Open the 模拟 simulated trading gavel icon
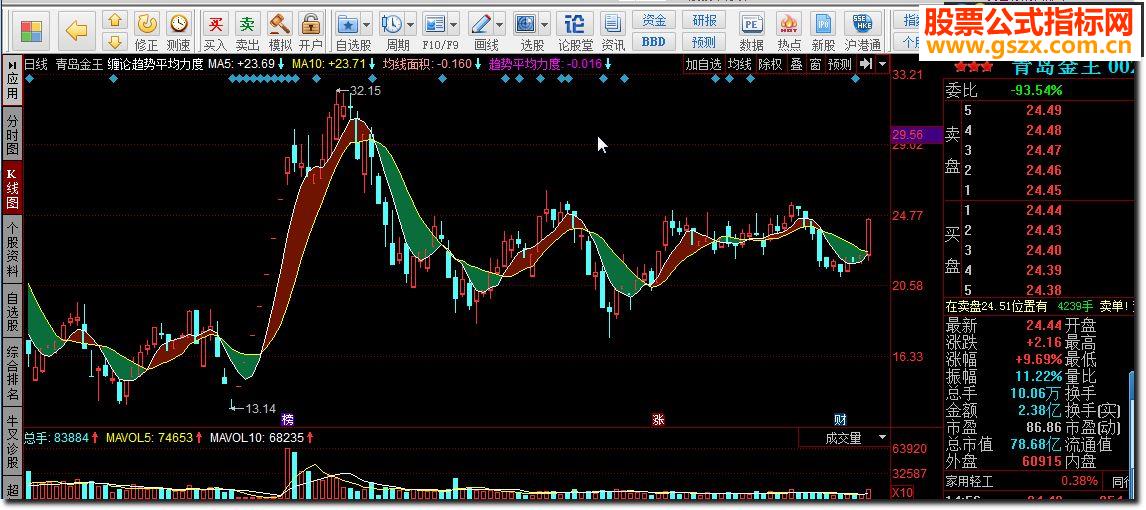The height and width of the screenshot is (510, 1146). [280, 32]
